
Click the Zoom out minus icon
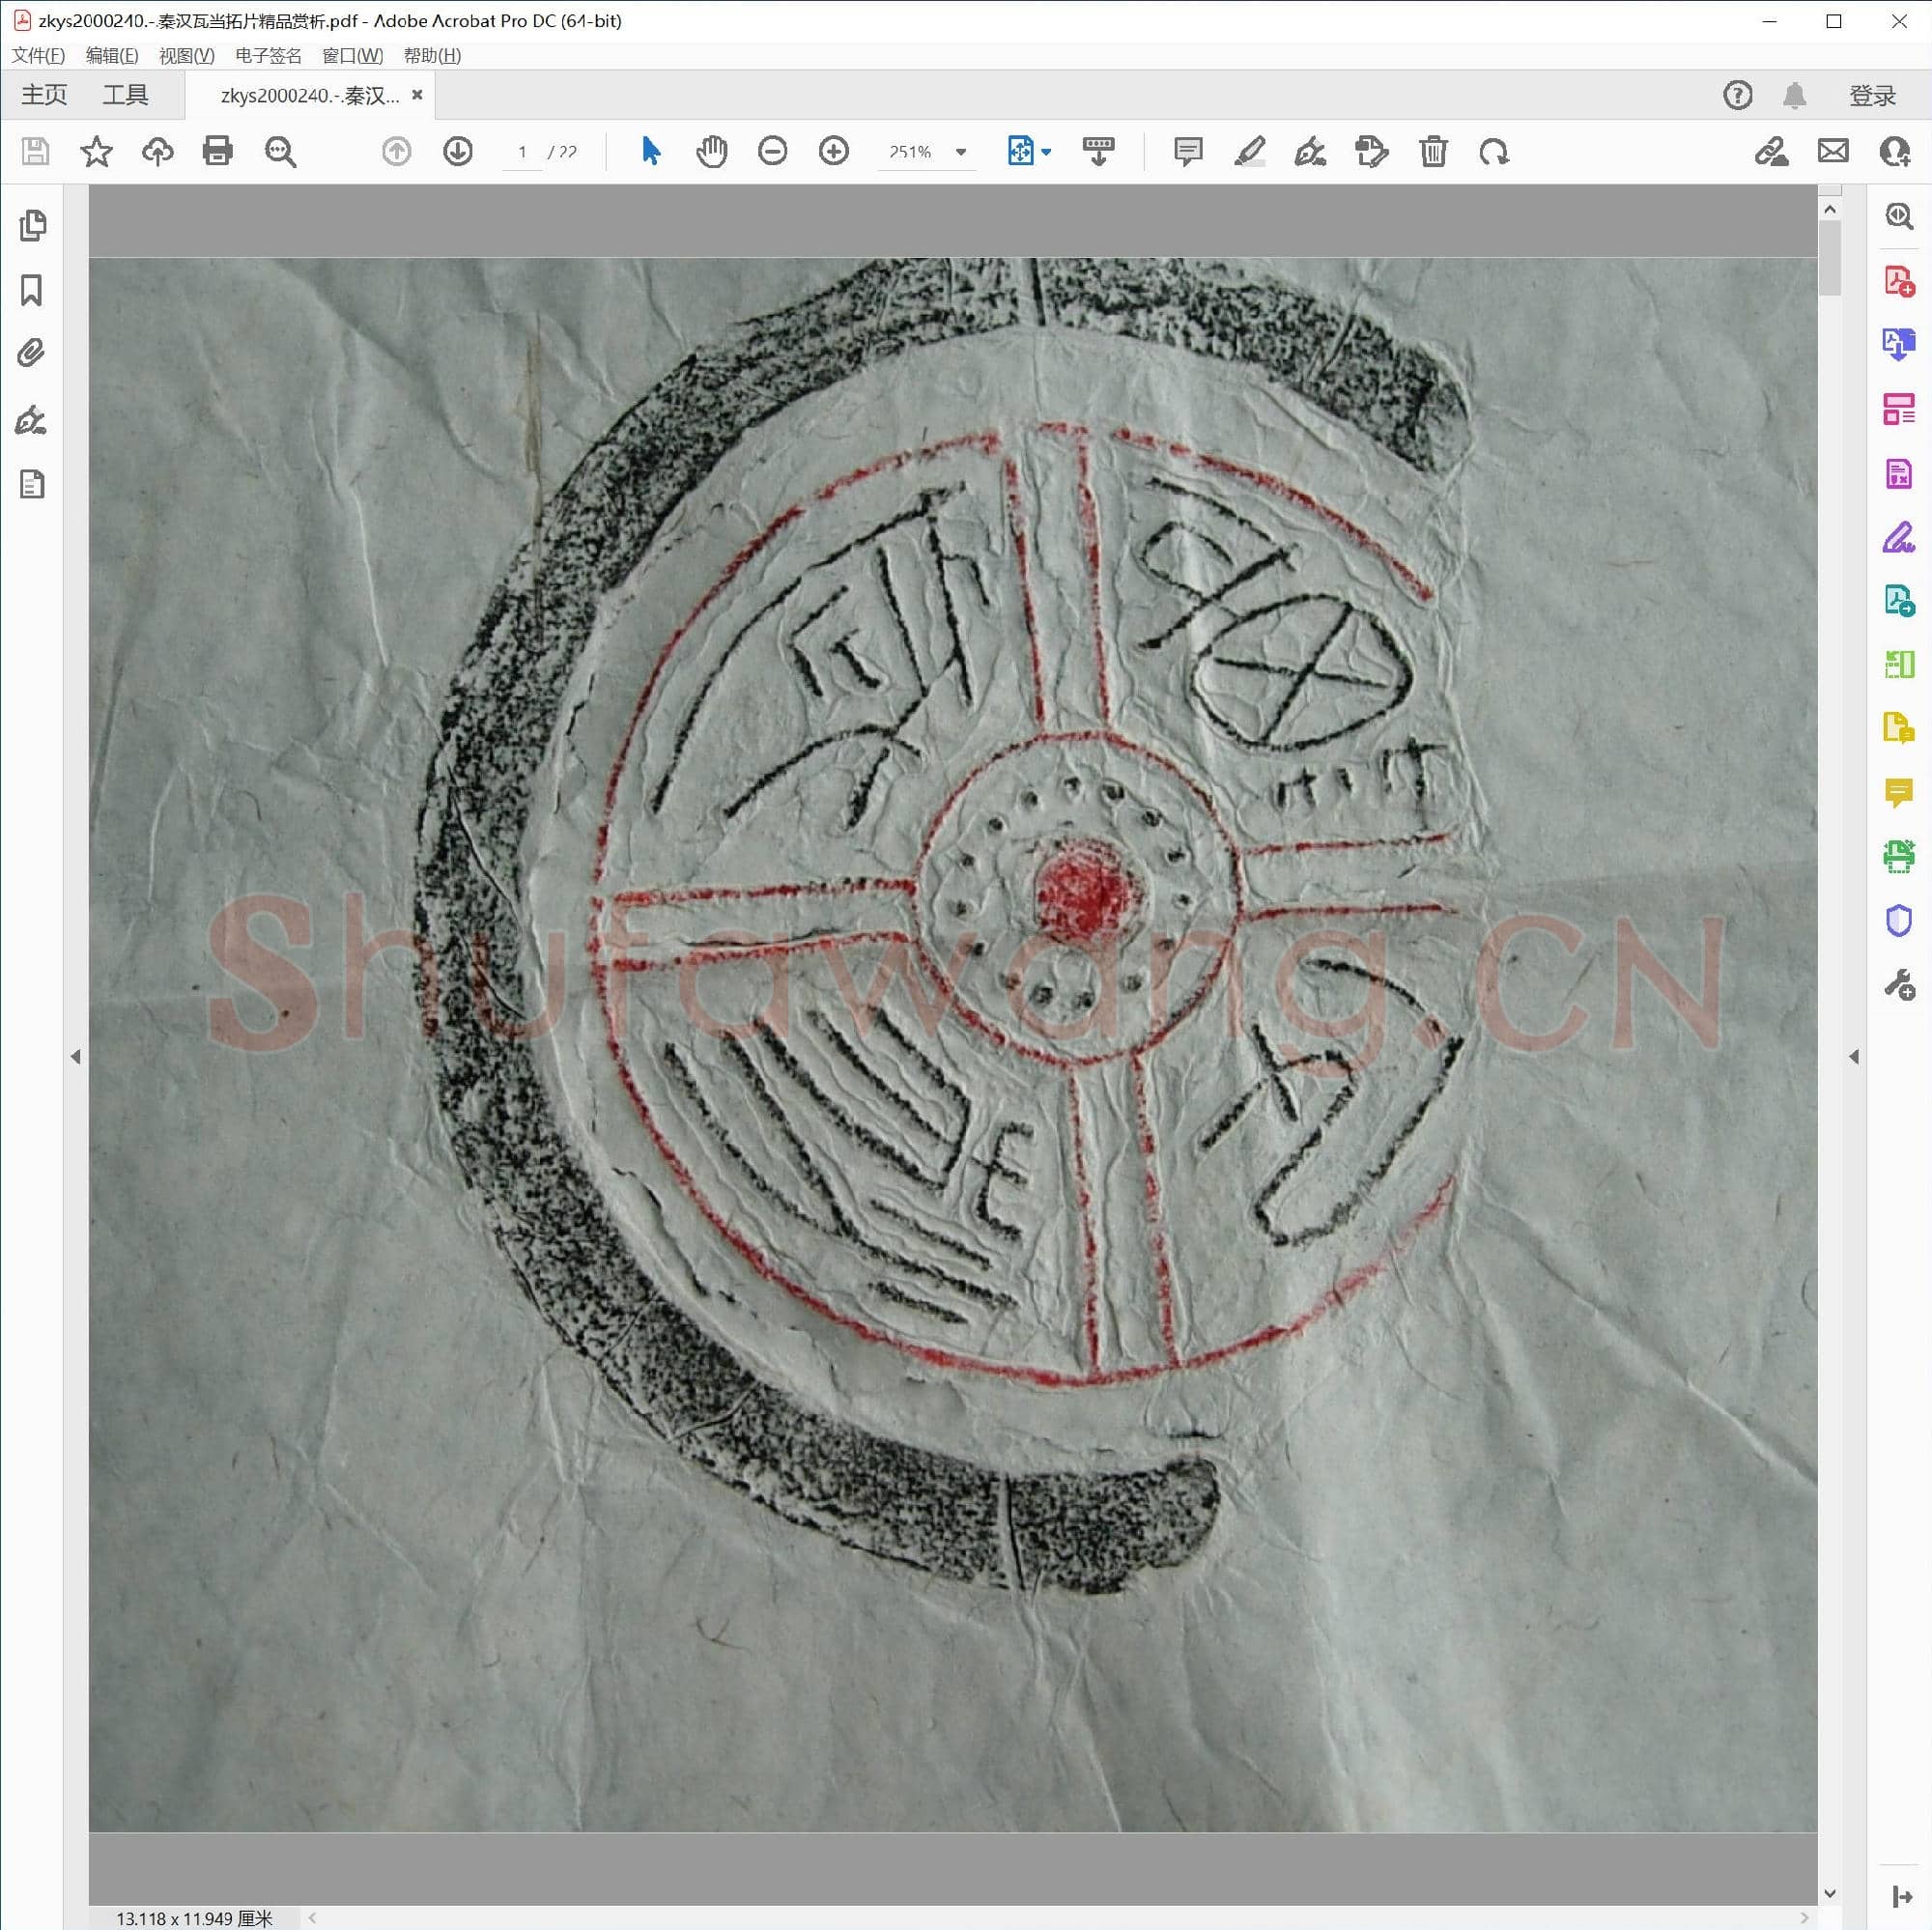772,151
